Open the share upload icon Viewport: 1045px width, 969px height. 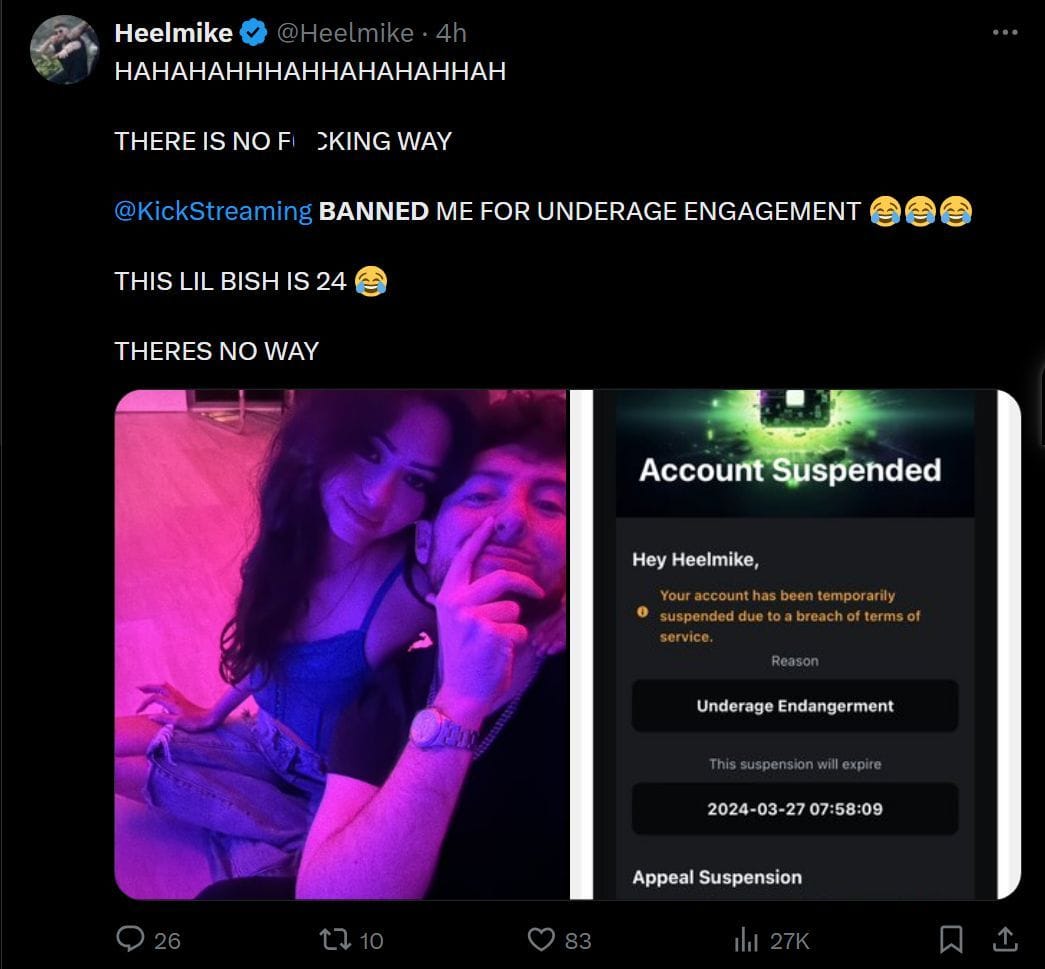tap(1007, 939)
